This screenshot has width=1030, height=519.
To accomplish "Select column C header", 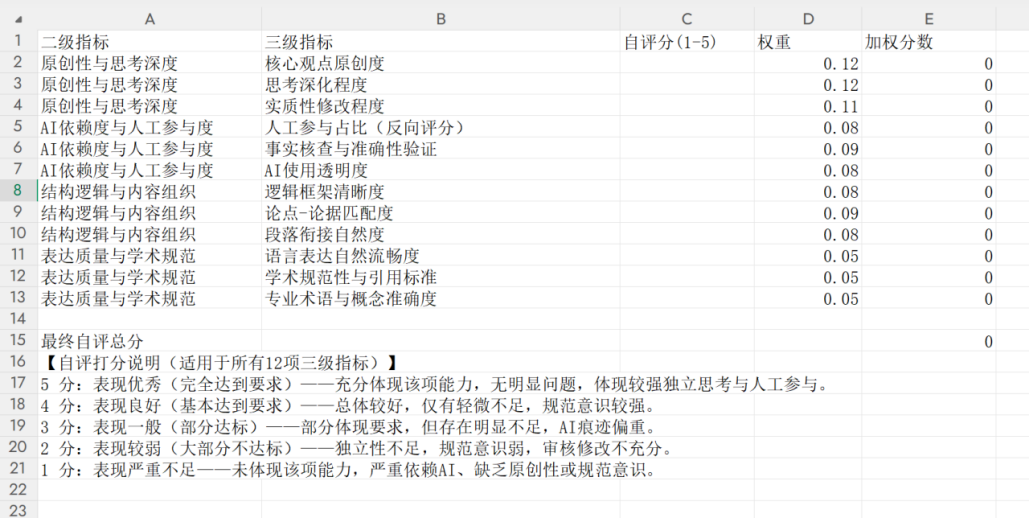I will pos(687,20).
